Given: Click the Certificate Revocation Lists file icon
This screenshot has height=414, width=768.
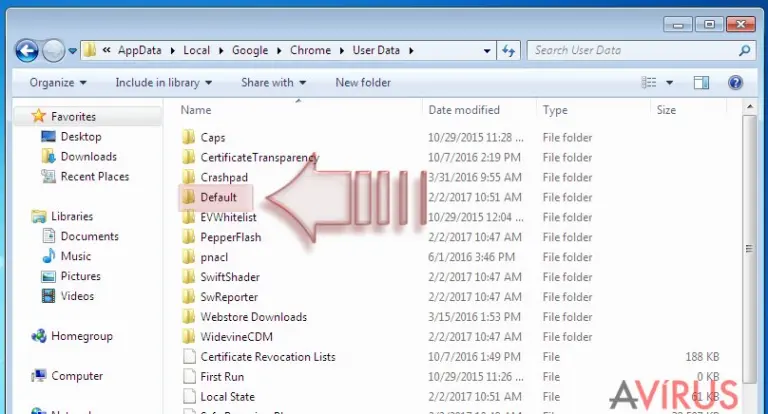Looking at the screenshot, I should coord(189,357).
